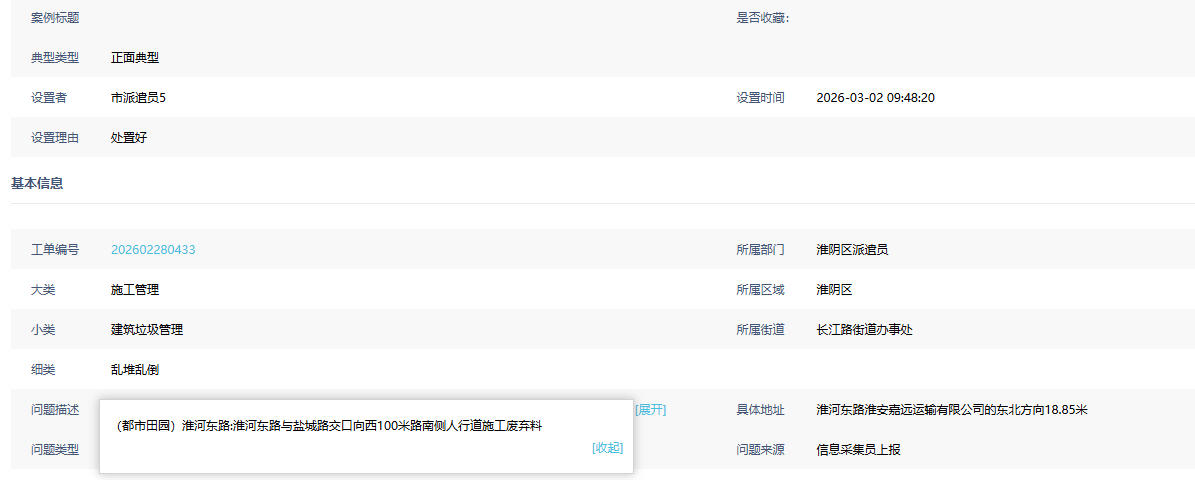The image size is (1195, 480).
Task: Click the setter name 市派遣员5
Action: (x=138, y=98)
